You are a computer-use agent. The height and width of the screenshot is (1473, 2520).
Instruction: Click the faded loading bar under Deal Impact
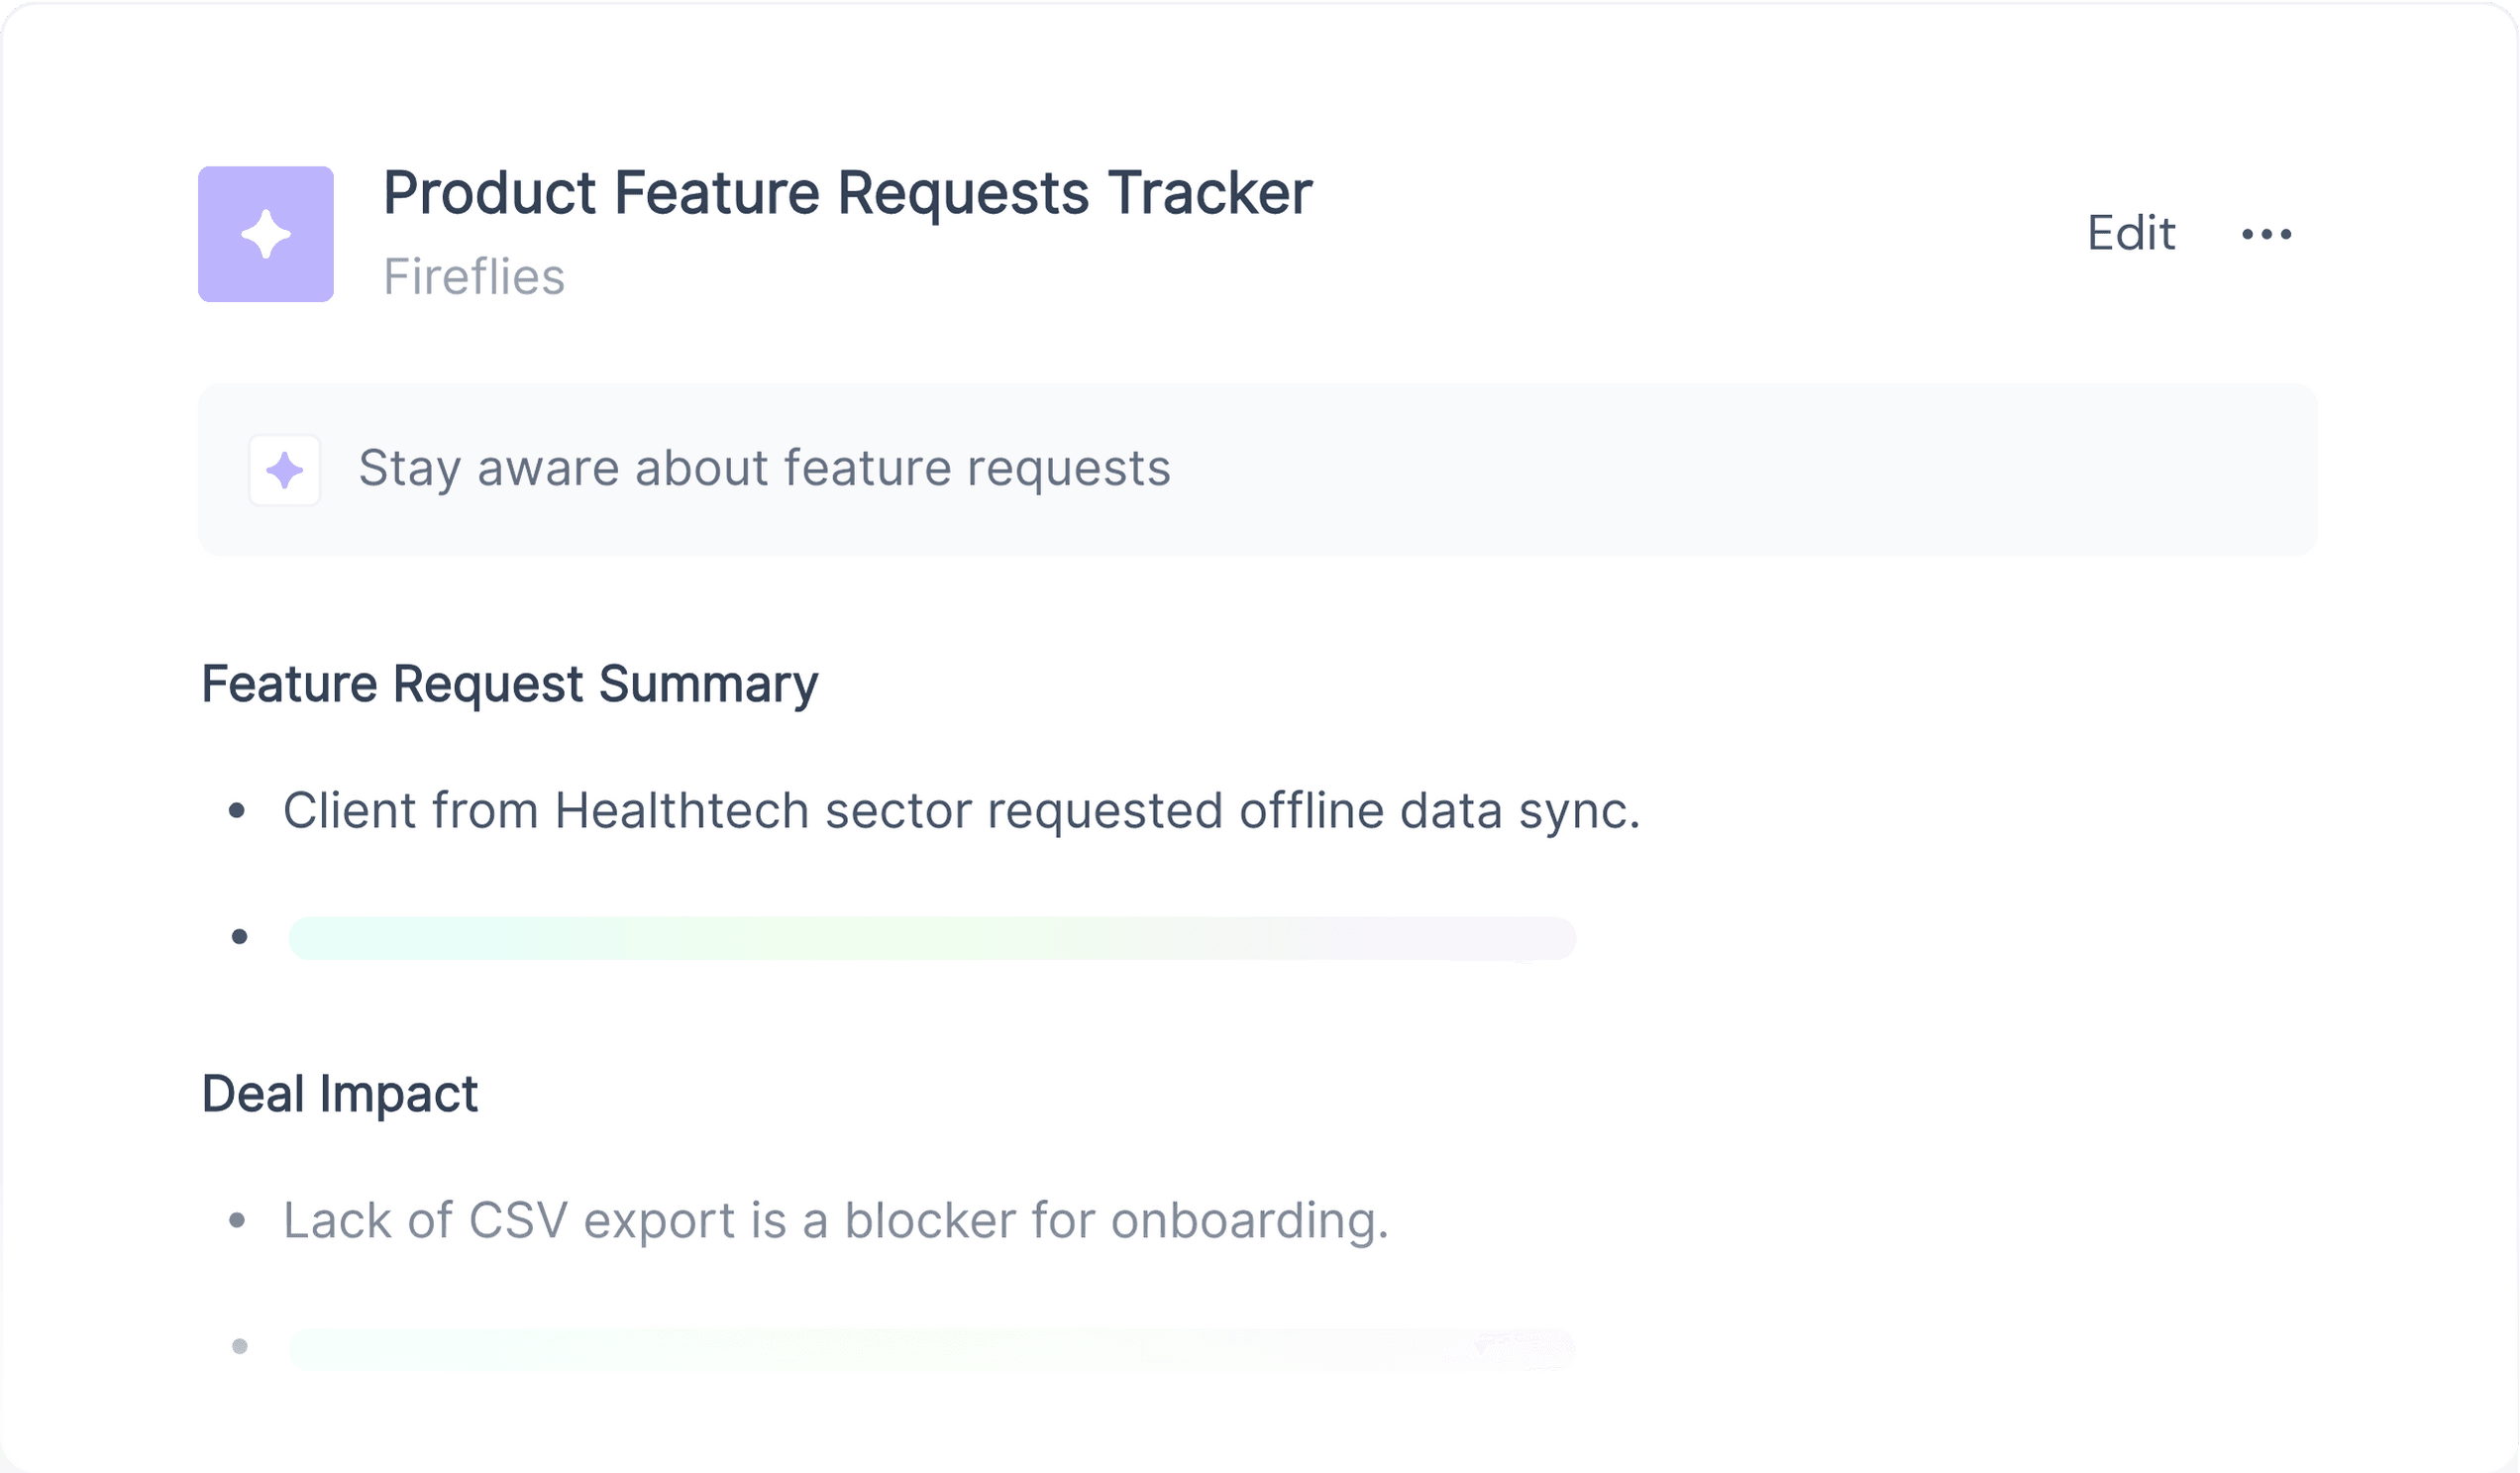(x=932, y=1348)
